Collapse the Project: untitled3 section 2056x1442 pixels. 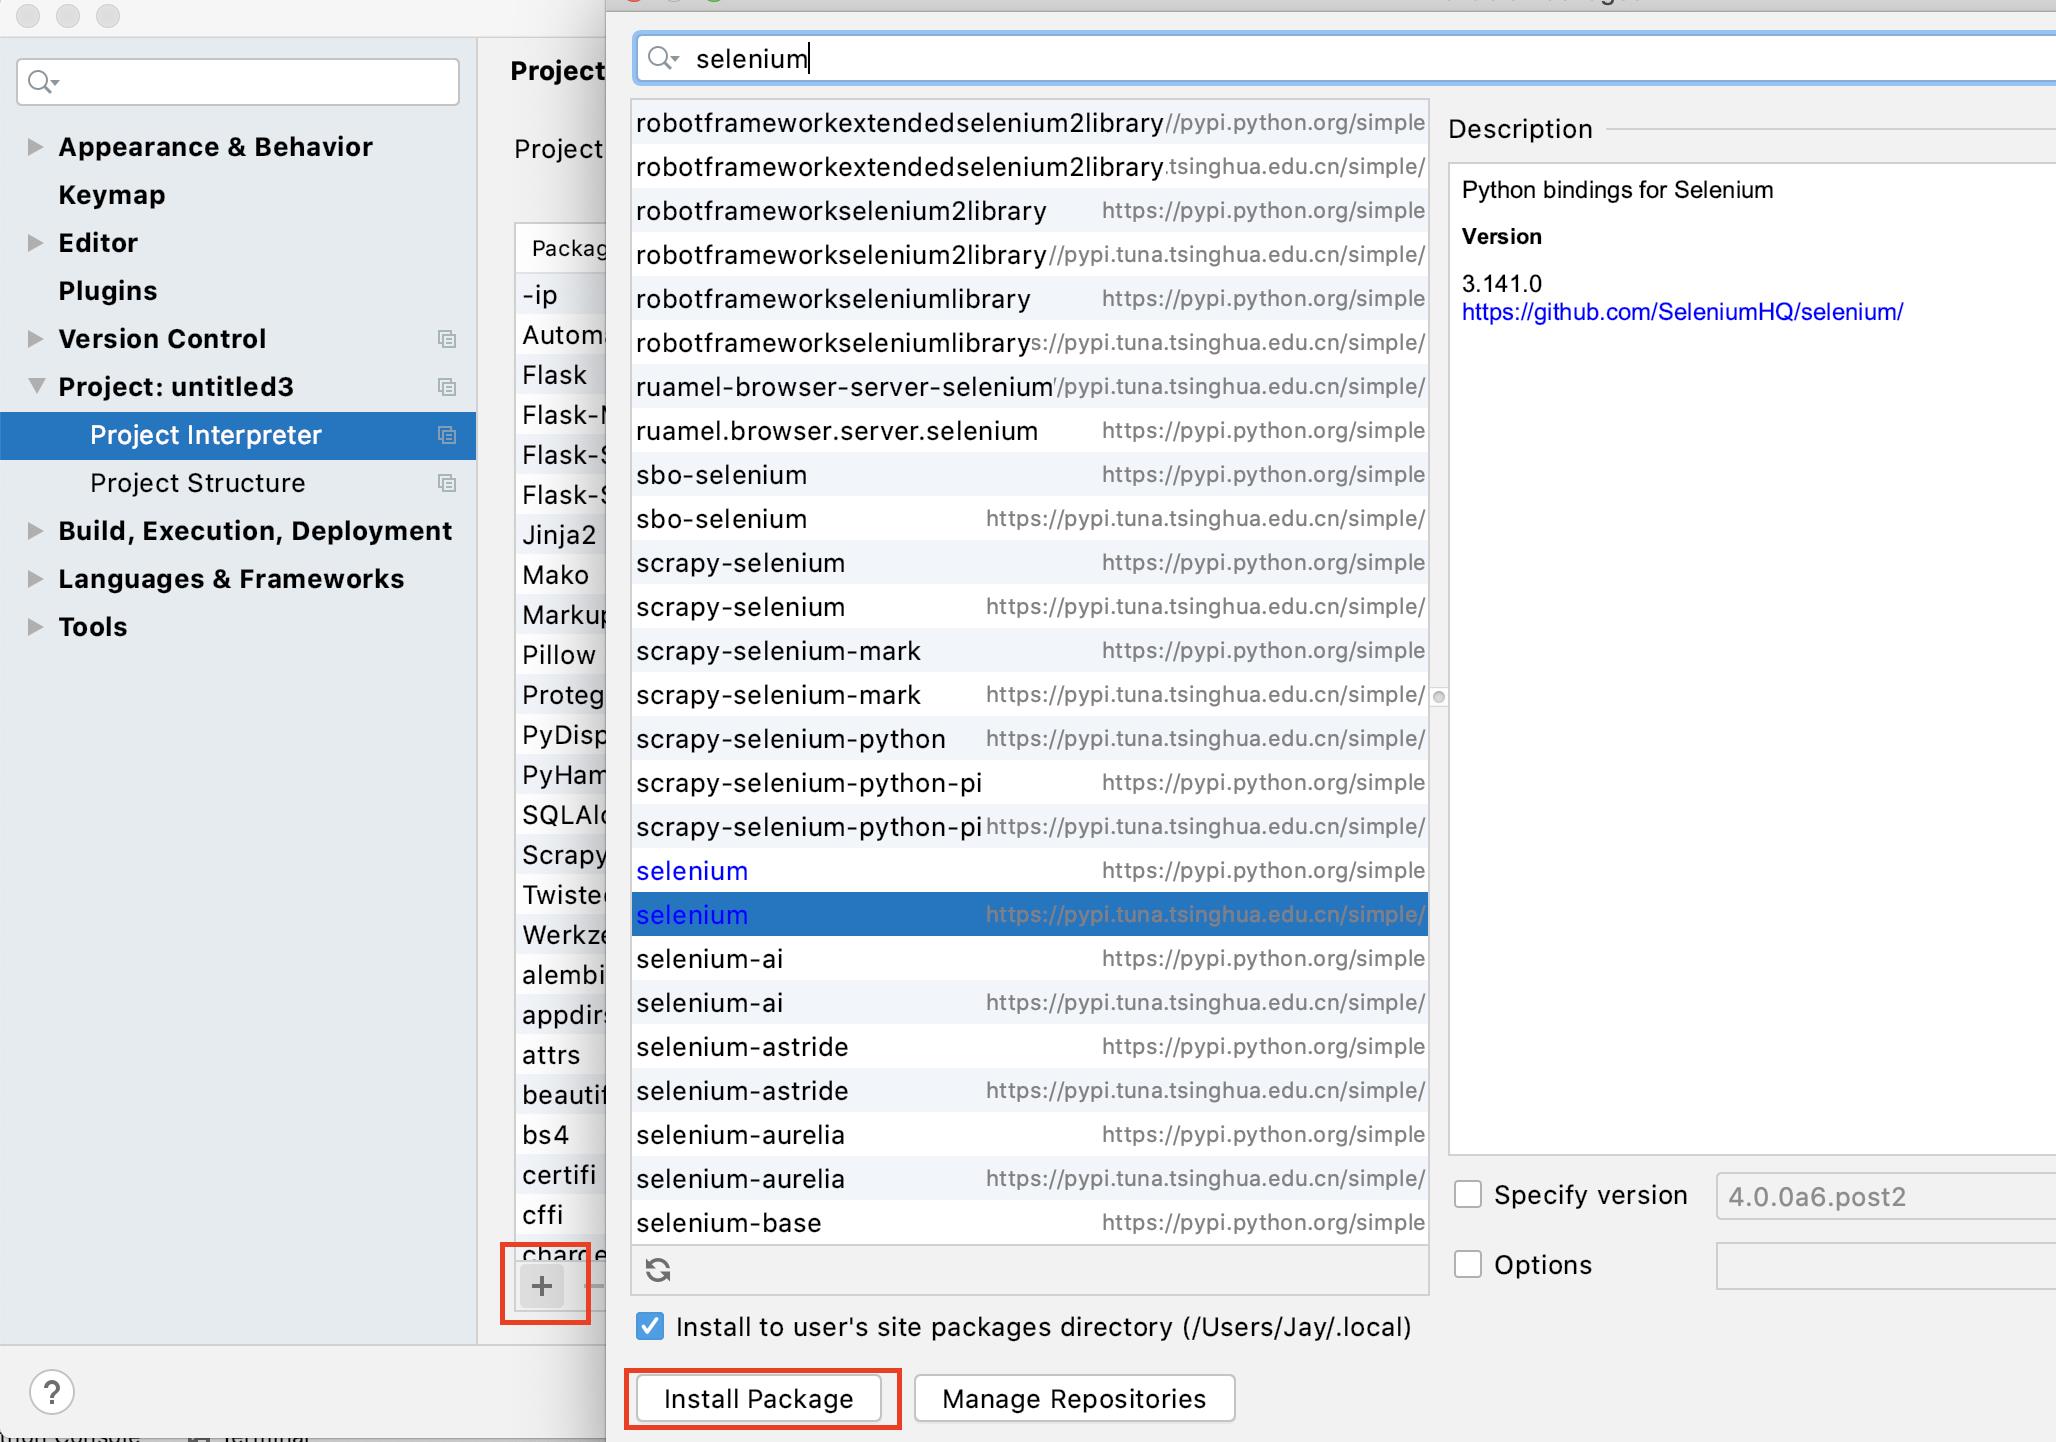[x=36, y=386]
